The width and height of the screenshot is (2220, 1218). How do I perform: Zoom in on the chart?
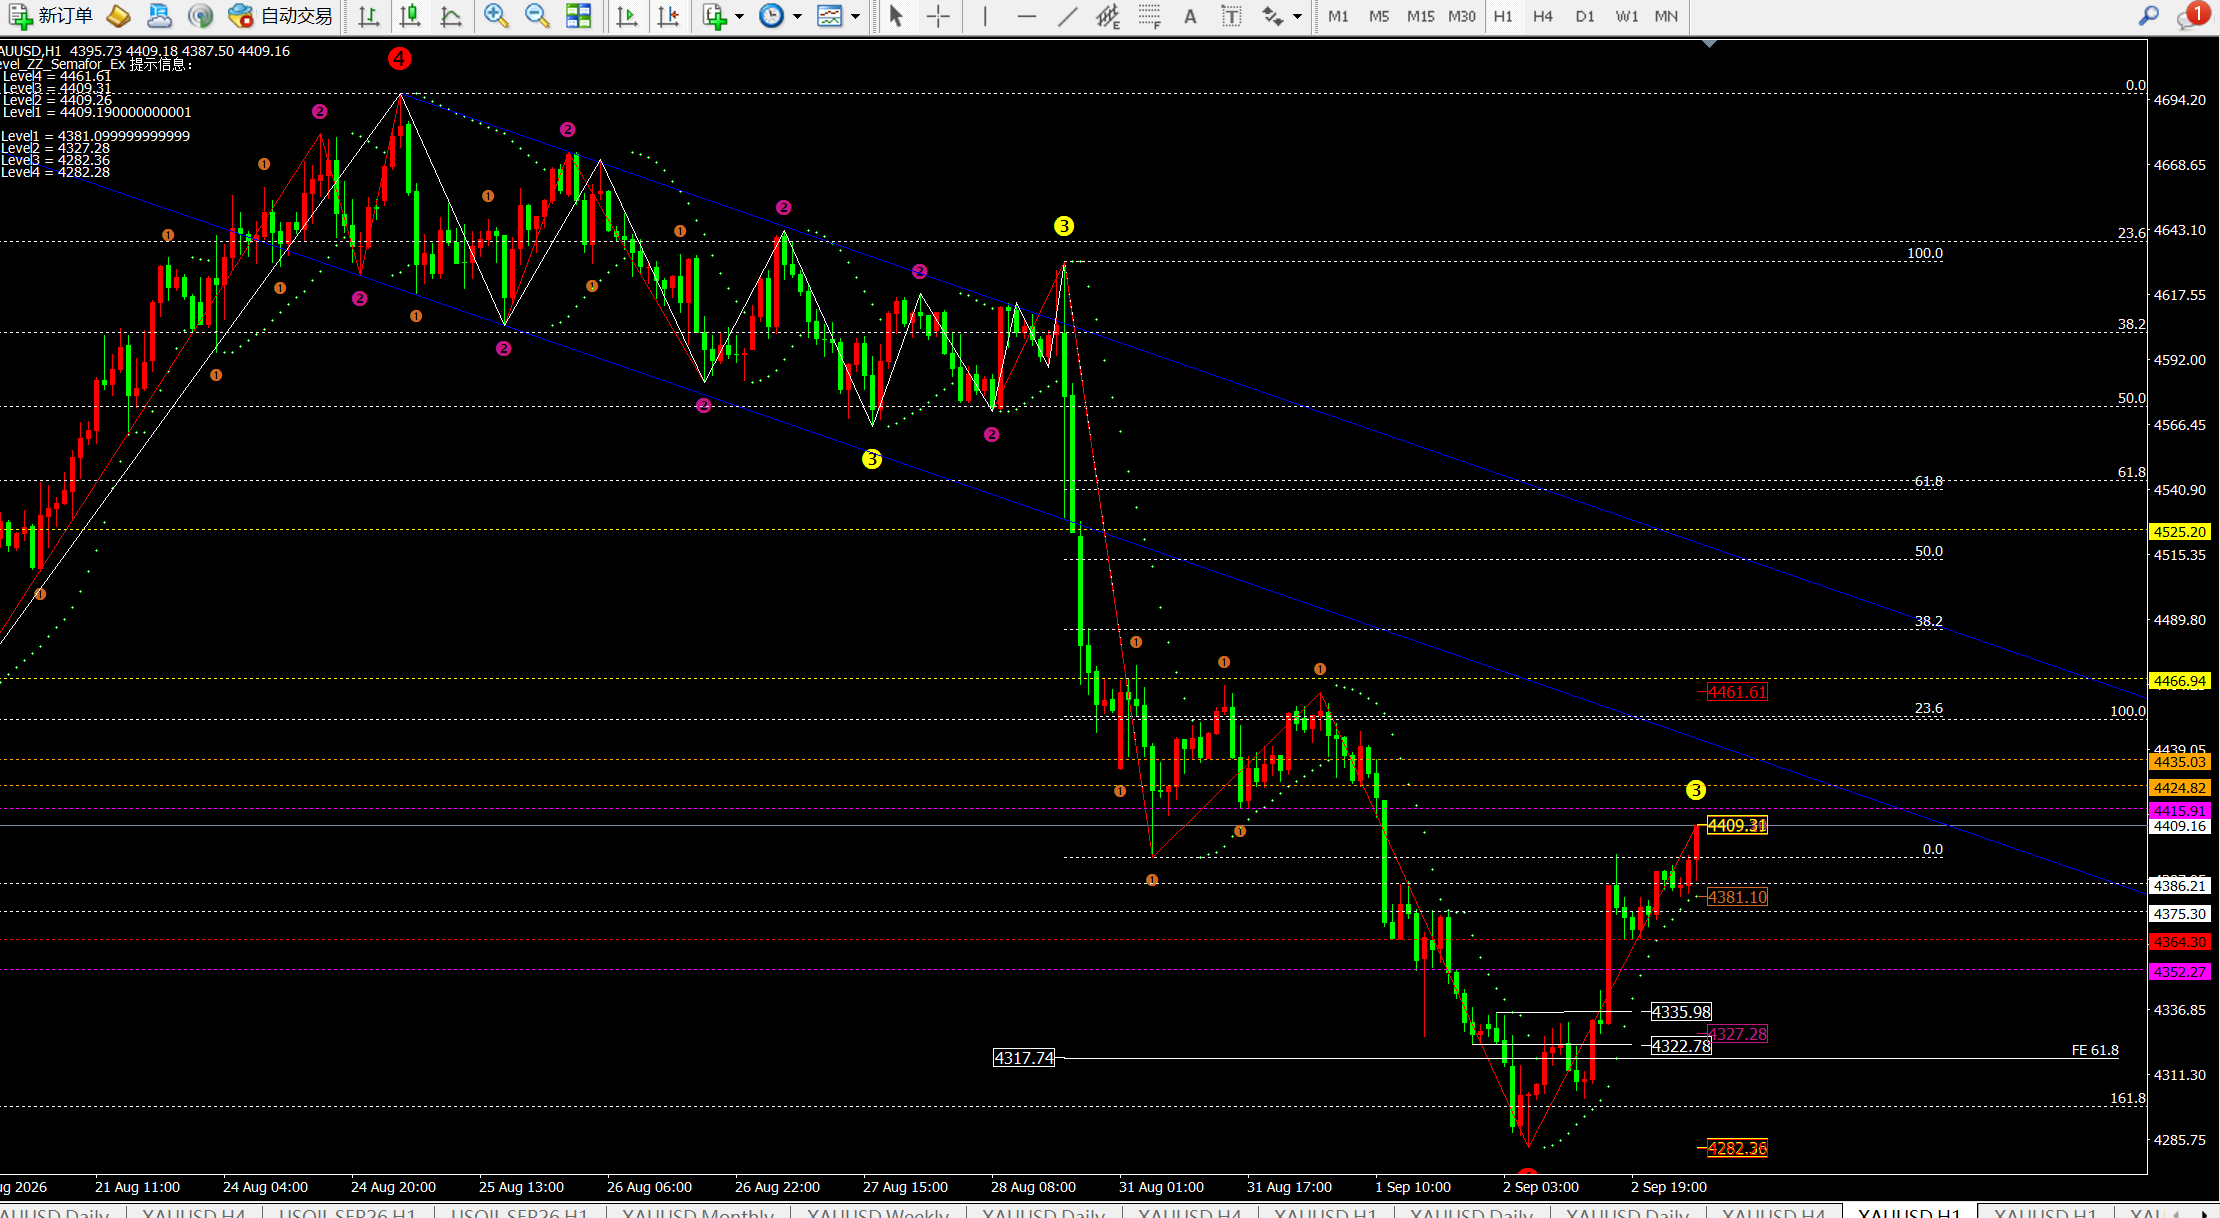tap(496, 16)
